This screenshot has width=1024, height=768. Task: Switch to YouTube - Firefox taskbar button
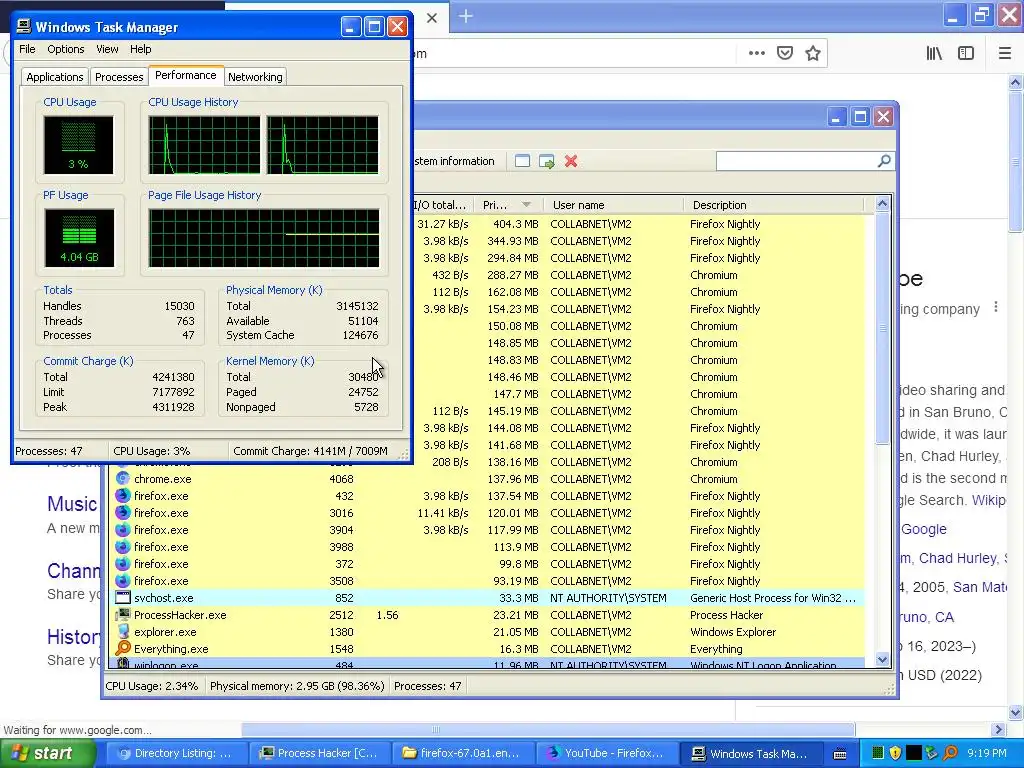pos(607,753)
